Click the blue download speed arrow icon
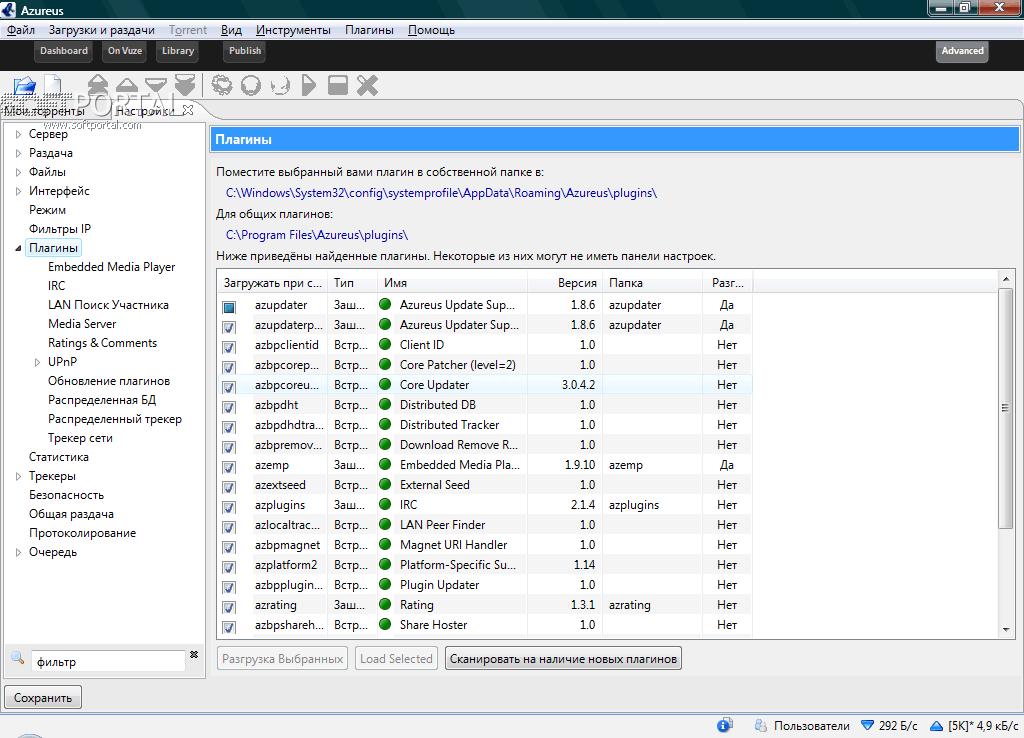 point(867,725)
